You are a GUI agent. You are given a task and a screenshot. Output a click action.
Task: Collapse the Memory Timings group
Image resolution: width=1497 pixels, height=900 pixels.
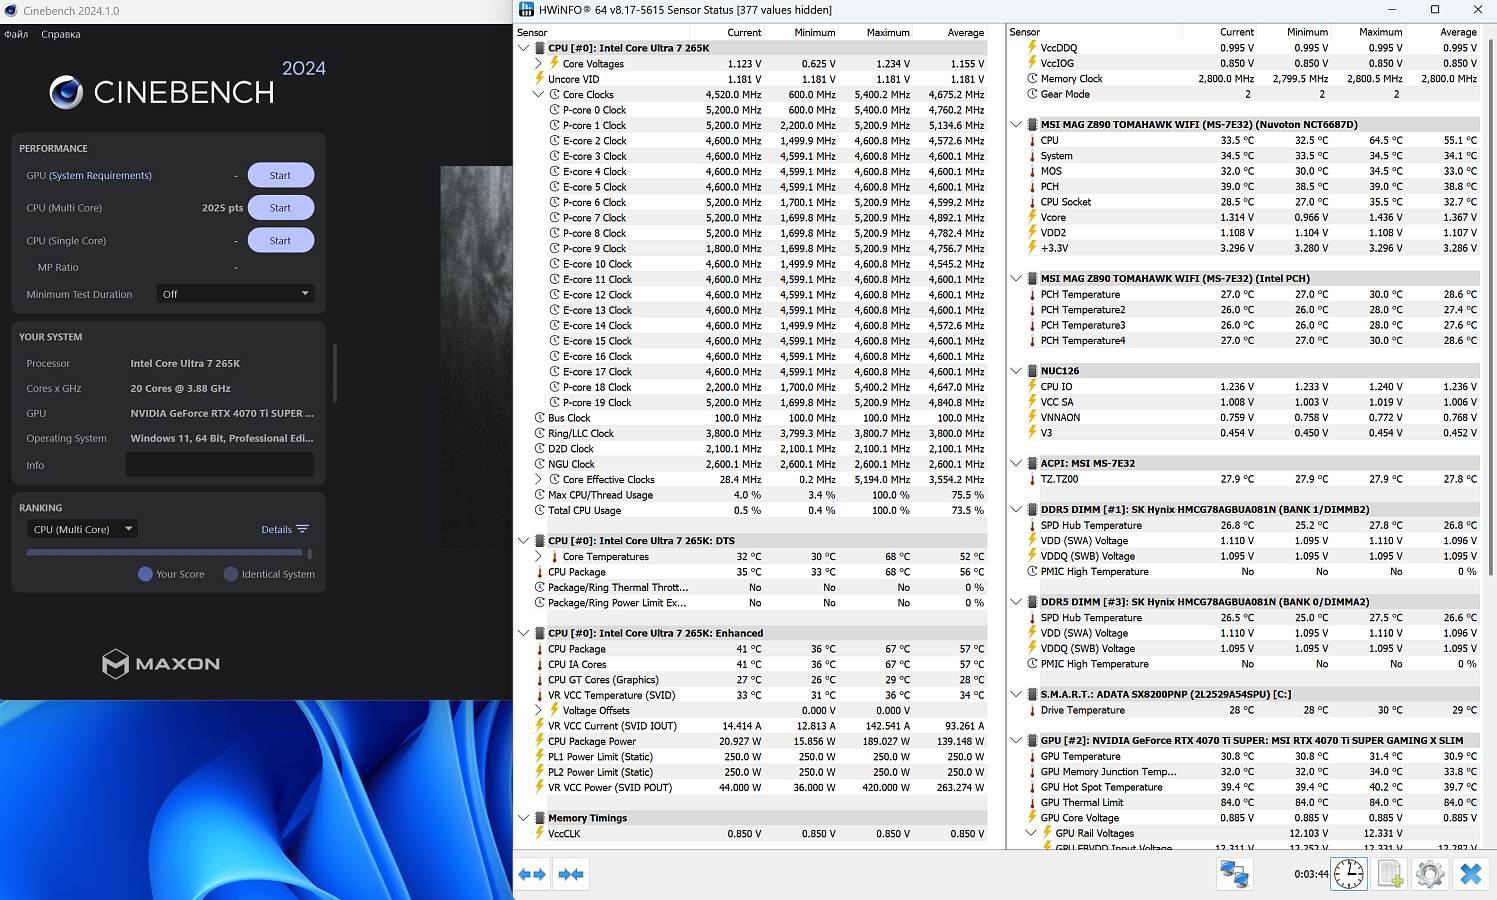pos(523,818)
